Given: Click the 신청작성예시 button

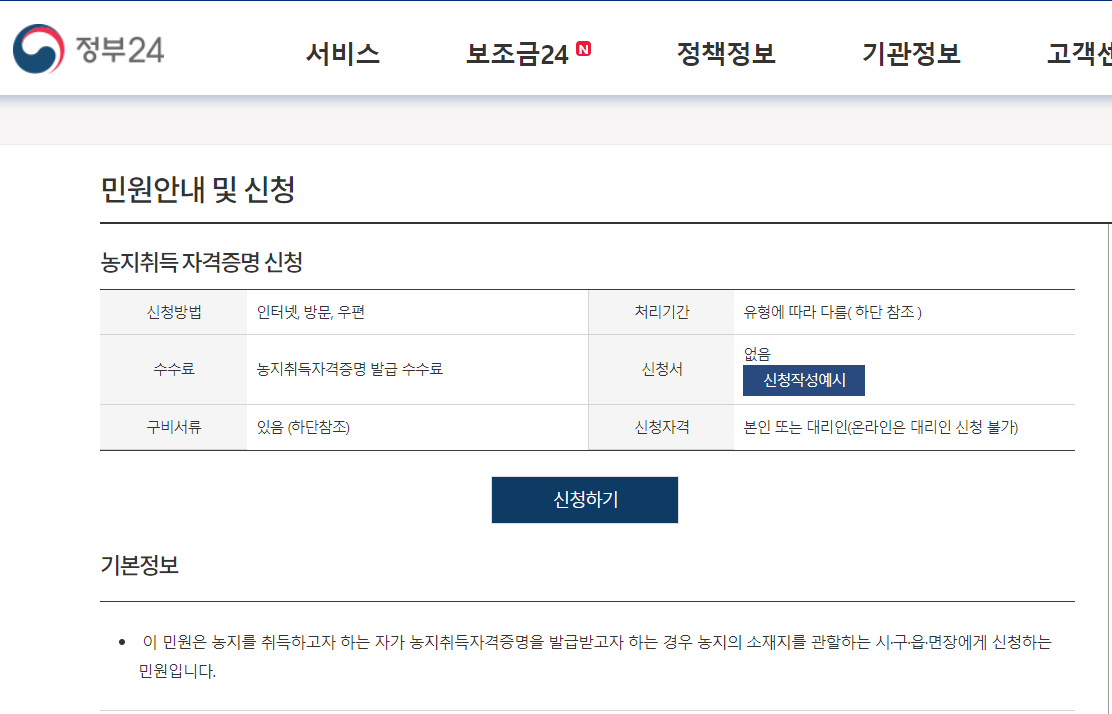Looking at the screenshot, I should pyautogui.click(x=804, y=381).
